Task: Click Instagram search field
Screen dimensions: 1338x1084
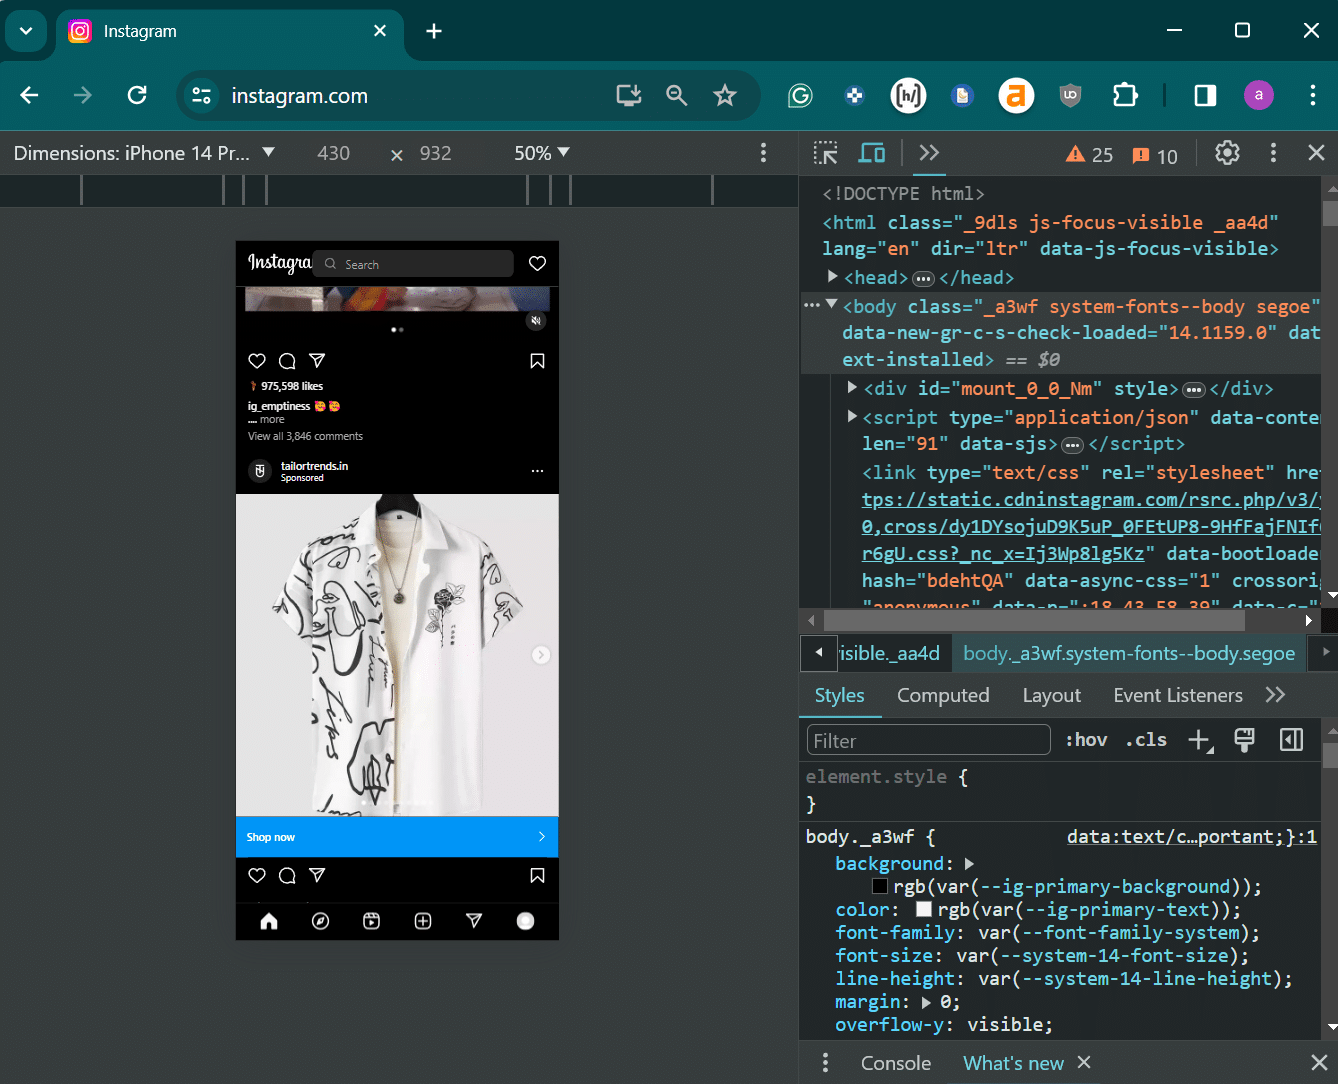Action: (x=413, y=264)
